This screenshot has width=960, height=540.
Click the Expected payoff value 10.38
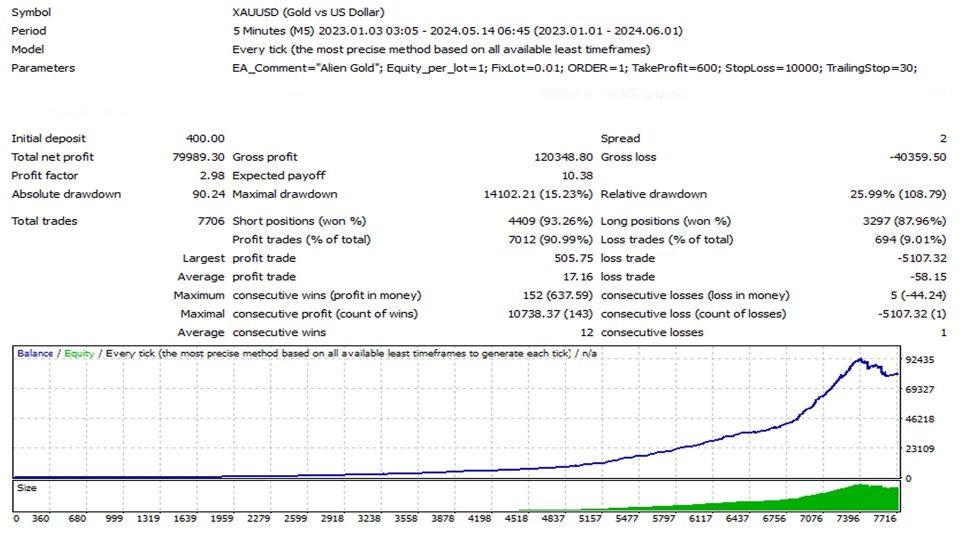click(x=577, y=175)
